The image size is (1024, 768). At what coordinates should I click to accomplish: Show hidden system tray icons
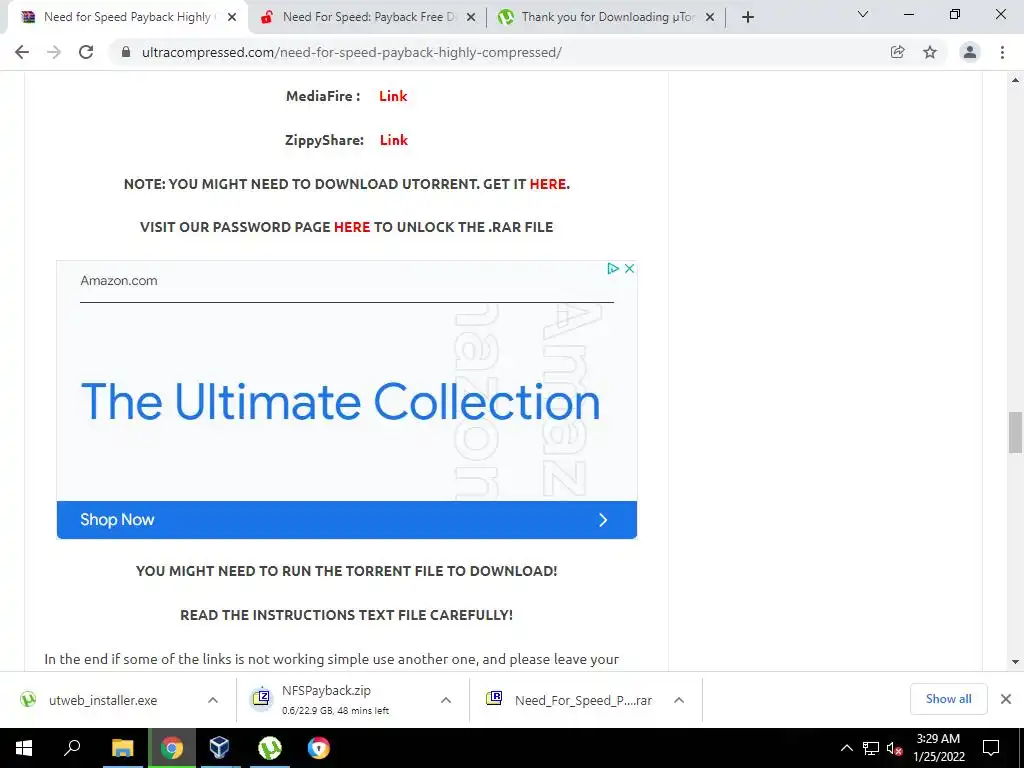tap(846, 748)
